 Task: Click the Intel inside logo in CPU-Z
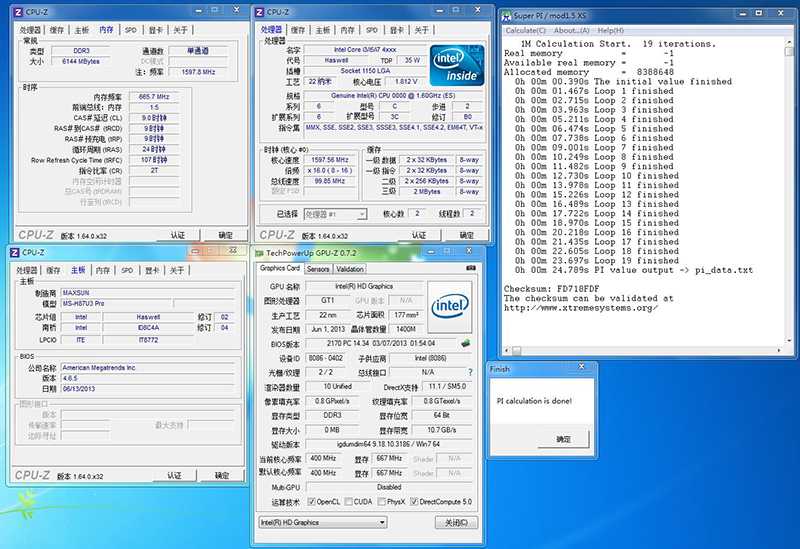pos(457,65)
